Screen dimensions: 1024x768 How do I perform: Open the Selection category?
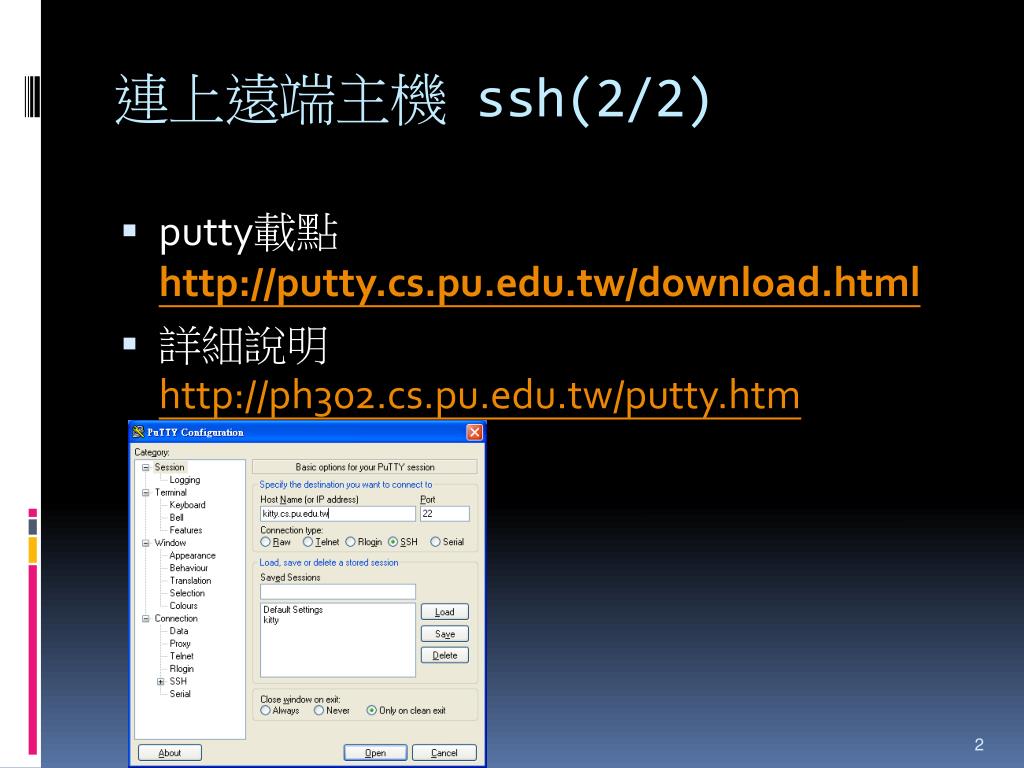187,593
